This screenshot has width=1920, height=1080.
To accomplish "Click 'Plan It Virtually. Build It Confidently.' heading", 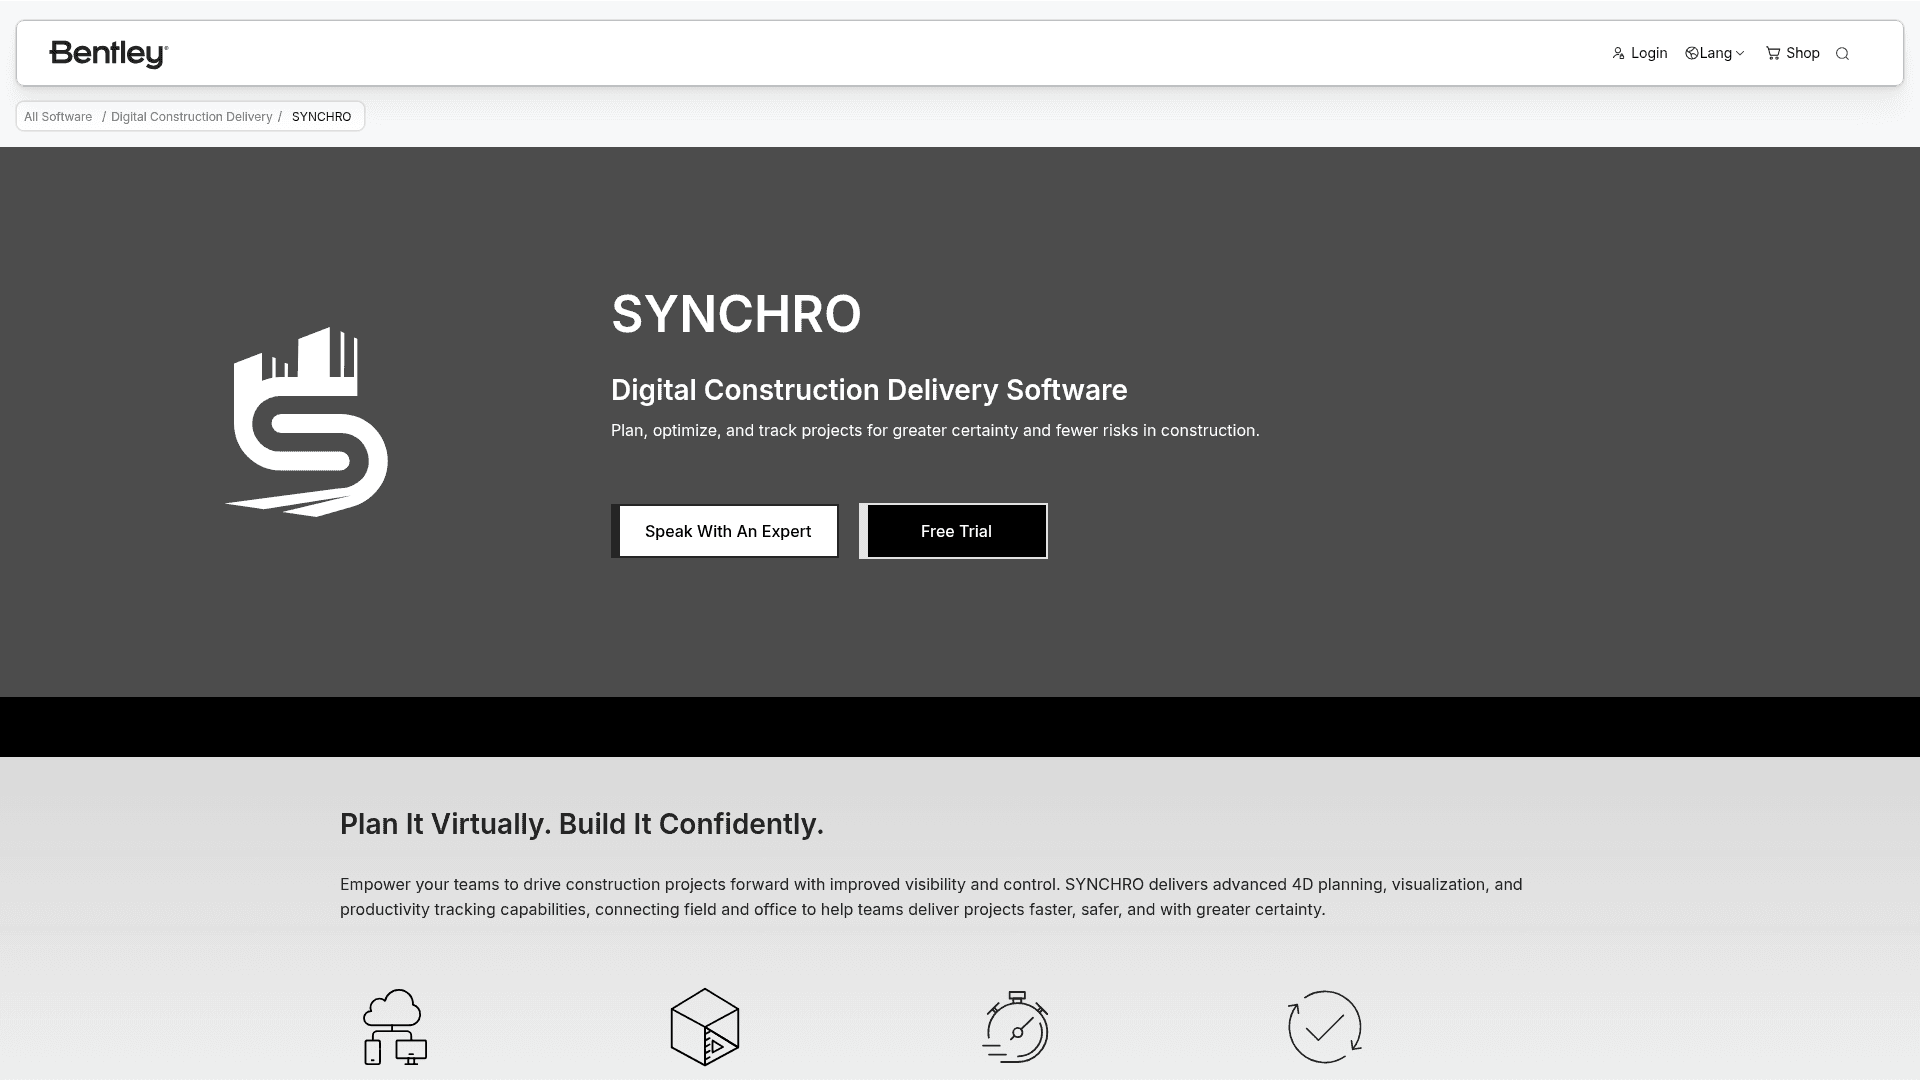I will [582, 824].
